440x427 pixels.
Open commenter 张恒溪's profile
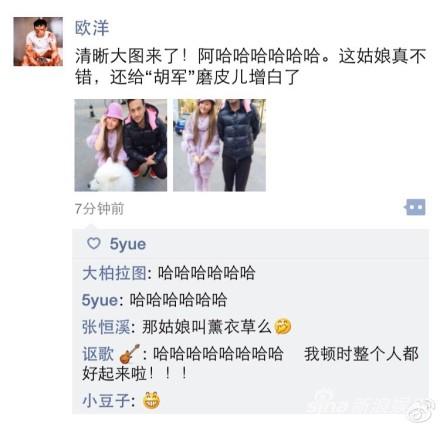[x=106, y=327]
